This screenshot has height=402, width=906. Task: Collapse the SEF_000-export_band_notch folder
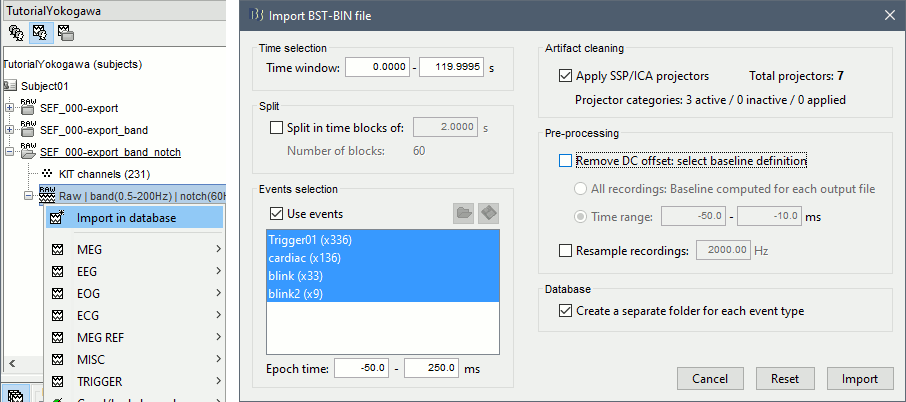tap(11, 152)
